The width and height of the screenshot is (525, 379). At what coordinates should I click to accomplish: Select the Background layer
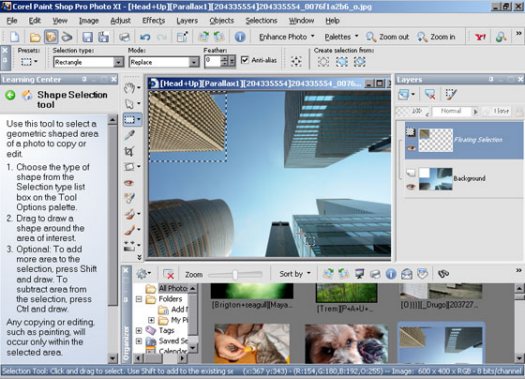[463, 179]
